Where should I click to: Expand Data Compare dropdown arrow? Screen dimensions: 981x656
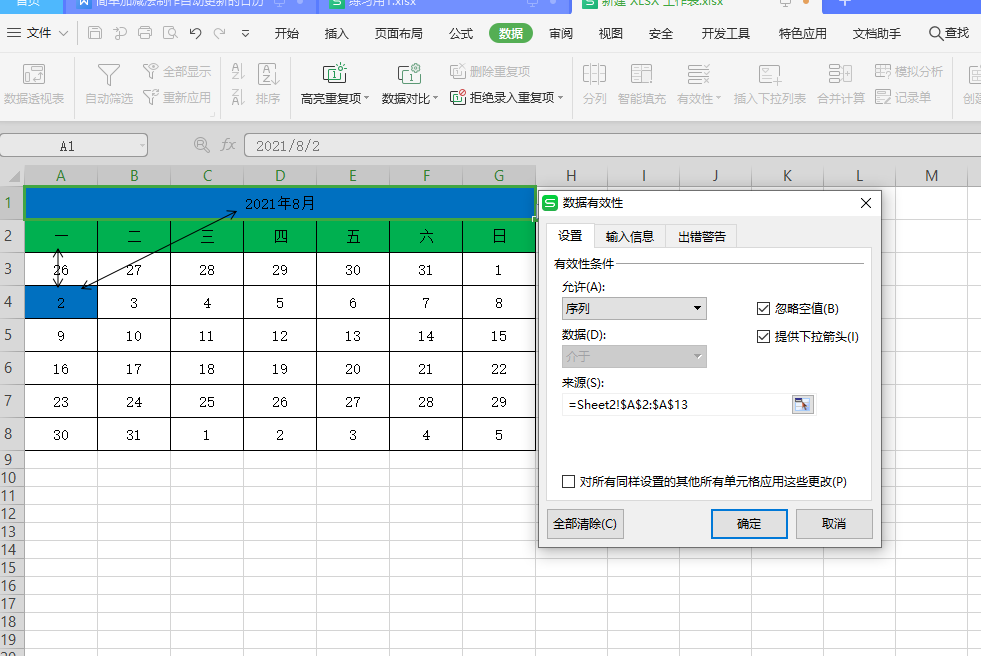tap(435, 98)
